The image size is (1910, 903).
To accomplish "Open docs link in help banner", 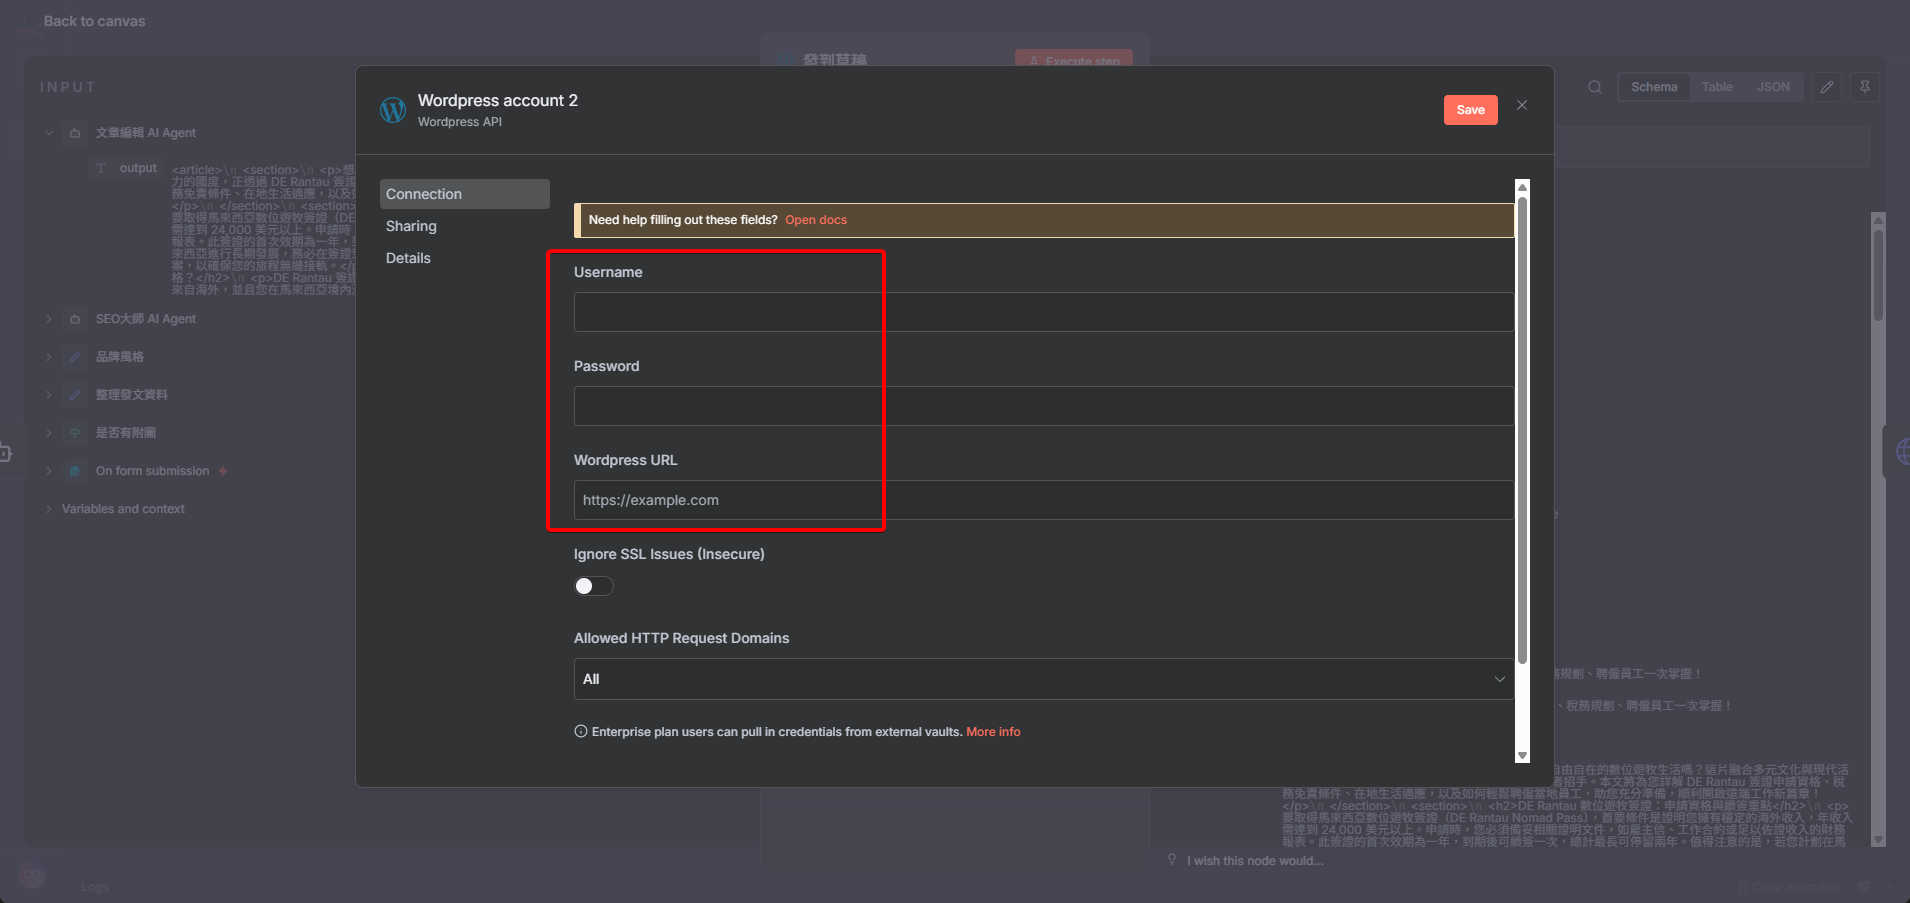I will pos(815,220).
